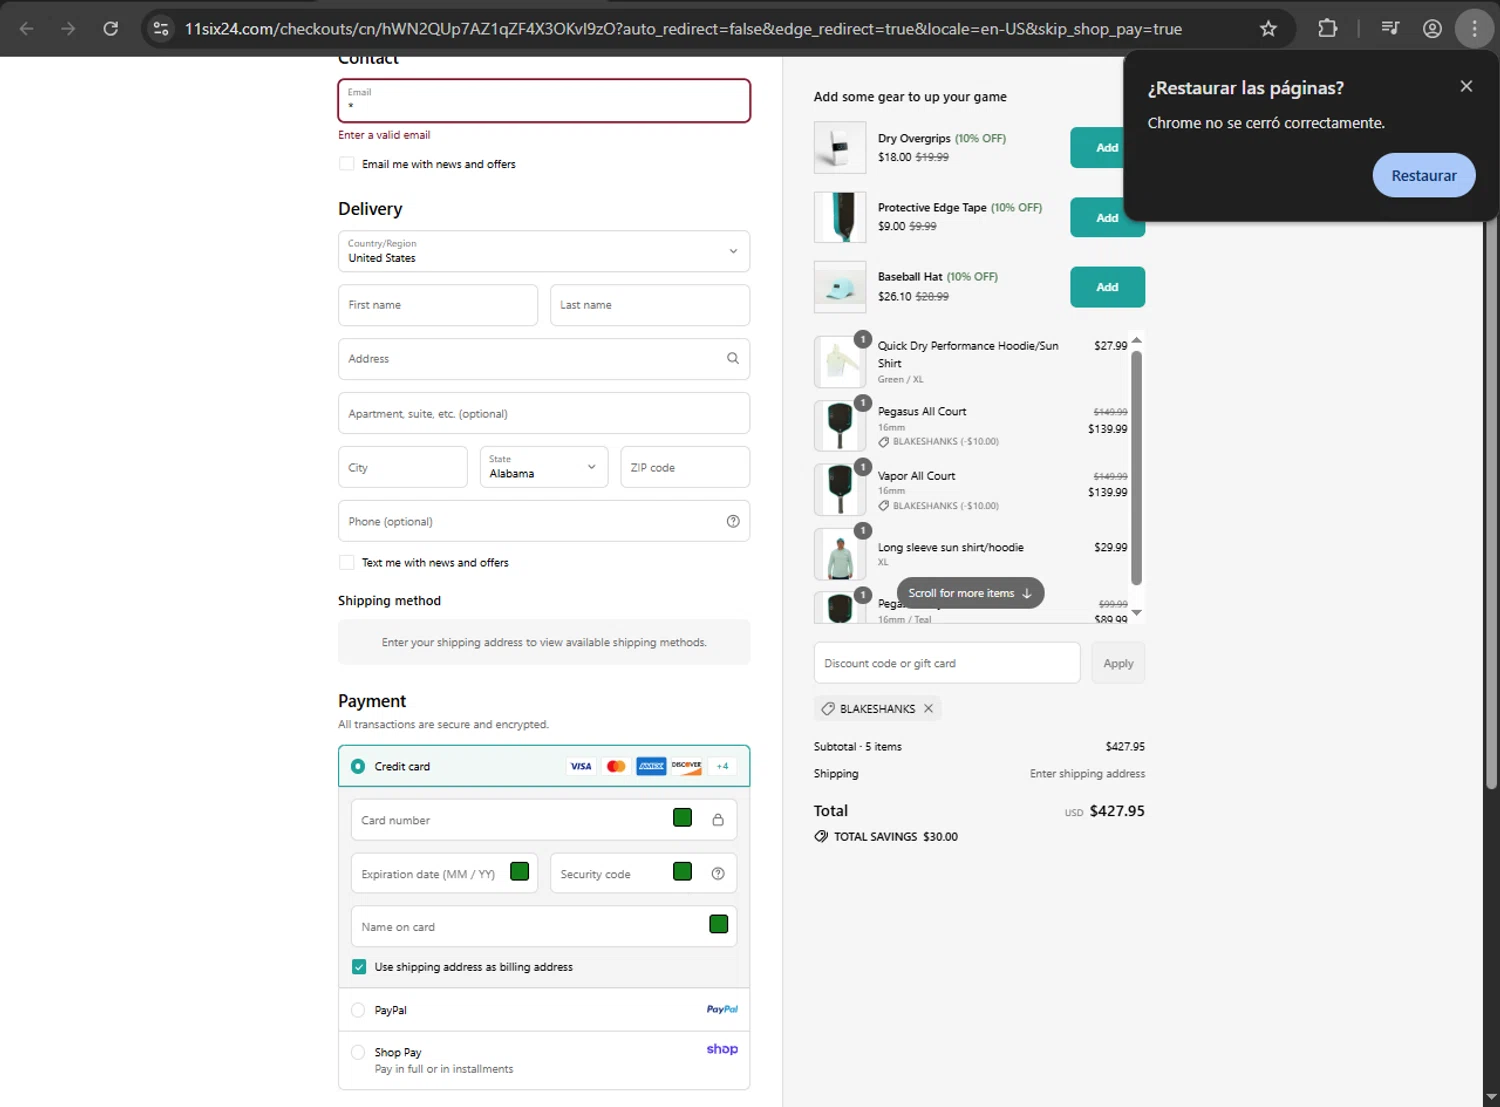Screen dimensions: 1500x1107
Task: Click the browser forward arrow
Action: (68, 29)
